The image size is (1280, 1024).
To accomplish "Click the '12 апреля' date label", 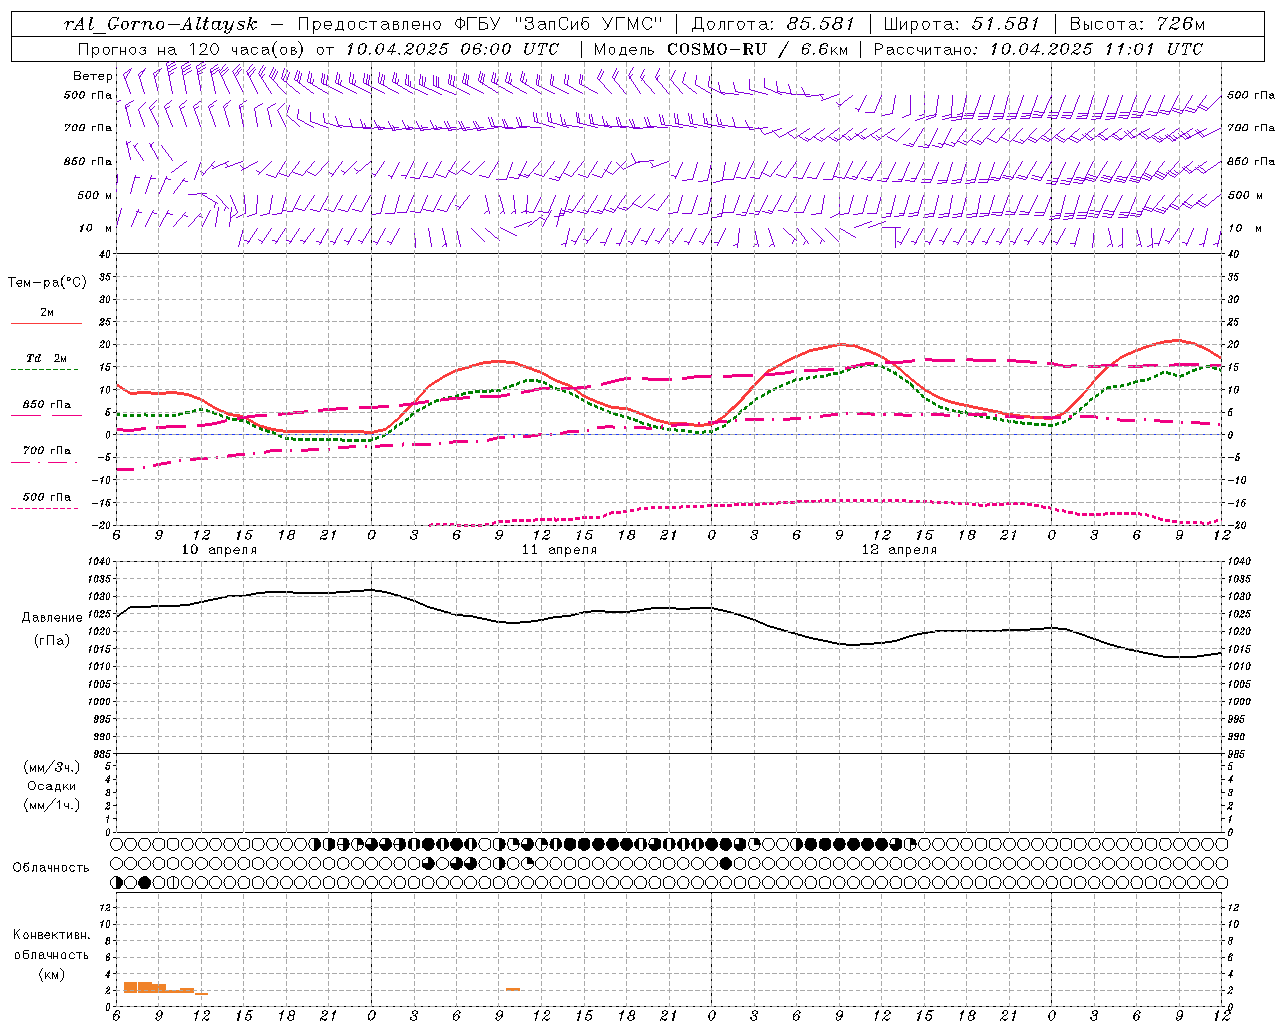I will pyautogui.click(x=899, y=549).
